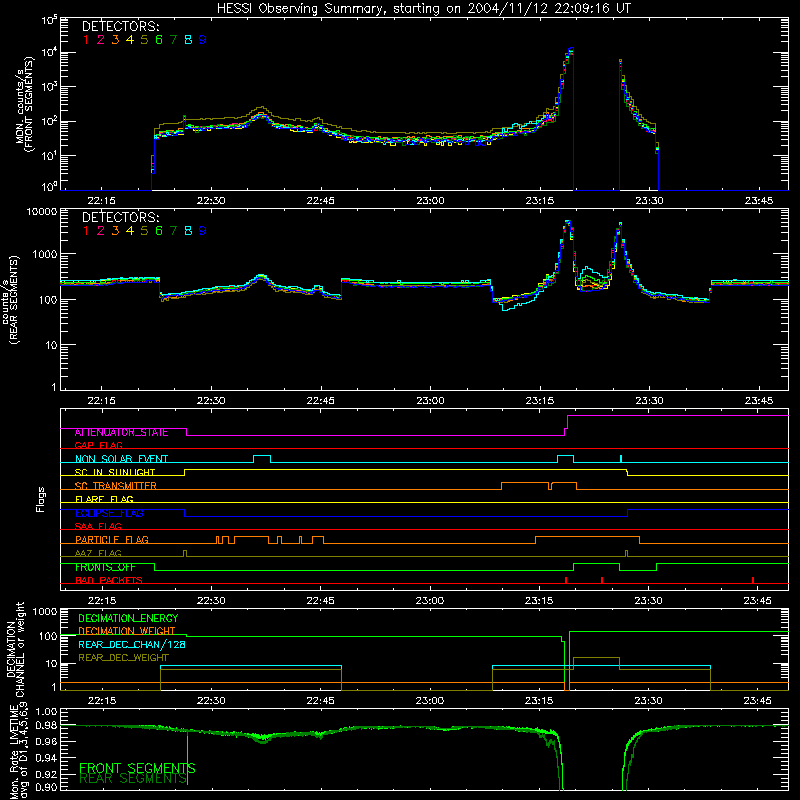
Task: Select cyan detector 8 in front segments legend
Action: (x=188, y=40)
